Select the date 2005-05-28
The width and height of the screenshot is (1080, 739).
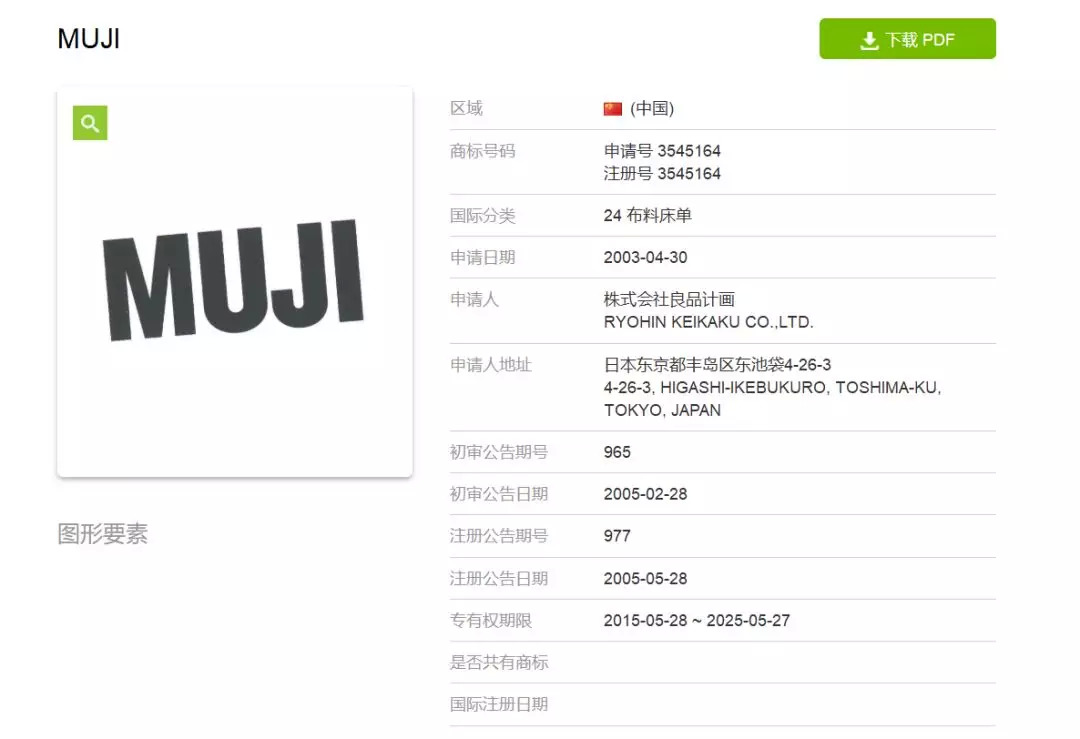pyautogui.click(x=645, y=579)
